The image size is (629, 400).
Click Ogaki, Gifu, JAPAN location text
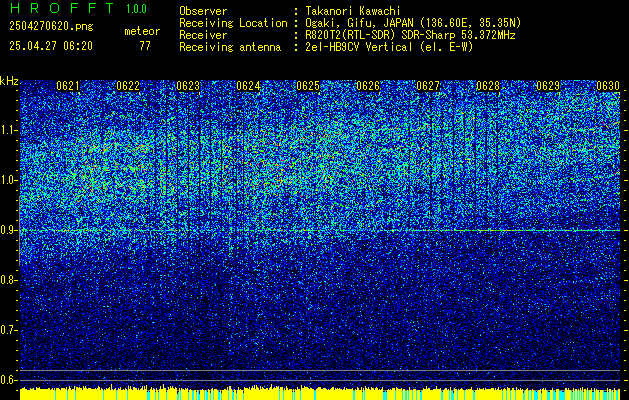coord(413,23)
